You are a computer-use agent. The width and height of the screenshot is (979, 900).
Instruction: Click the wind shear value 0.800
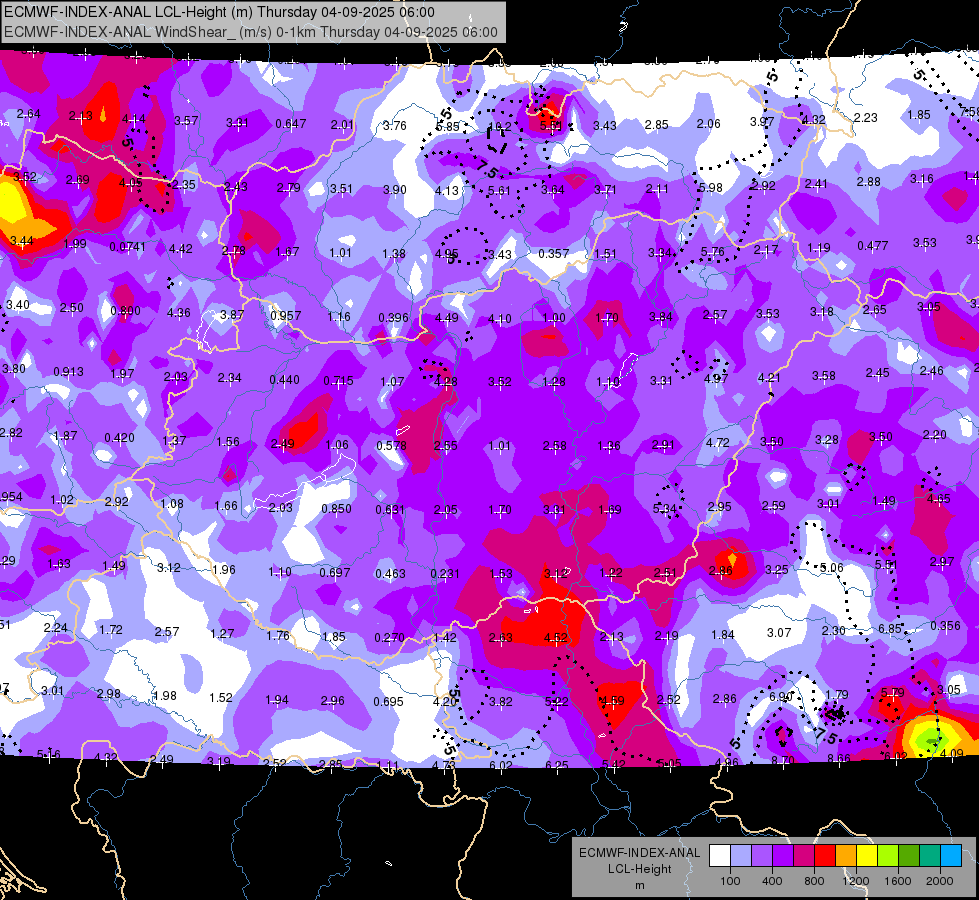(125, 310)
